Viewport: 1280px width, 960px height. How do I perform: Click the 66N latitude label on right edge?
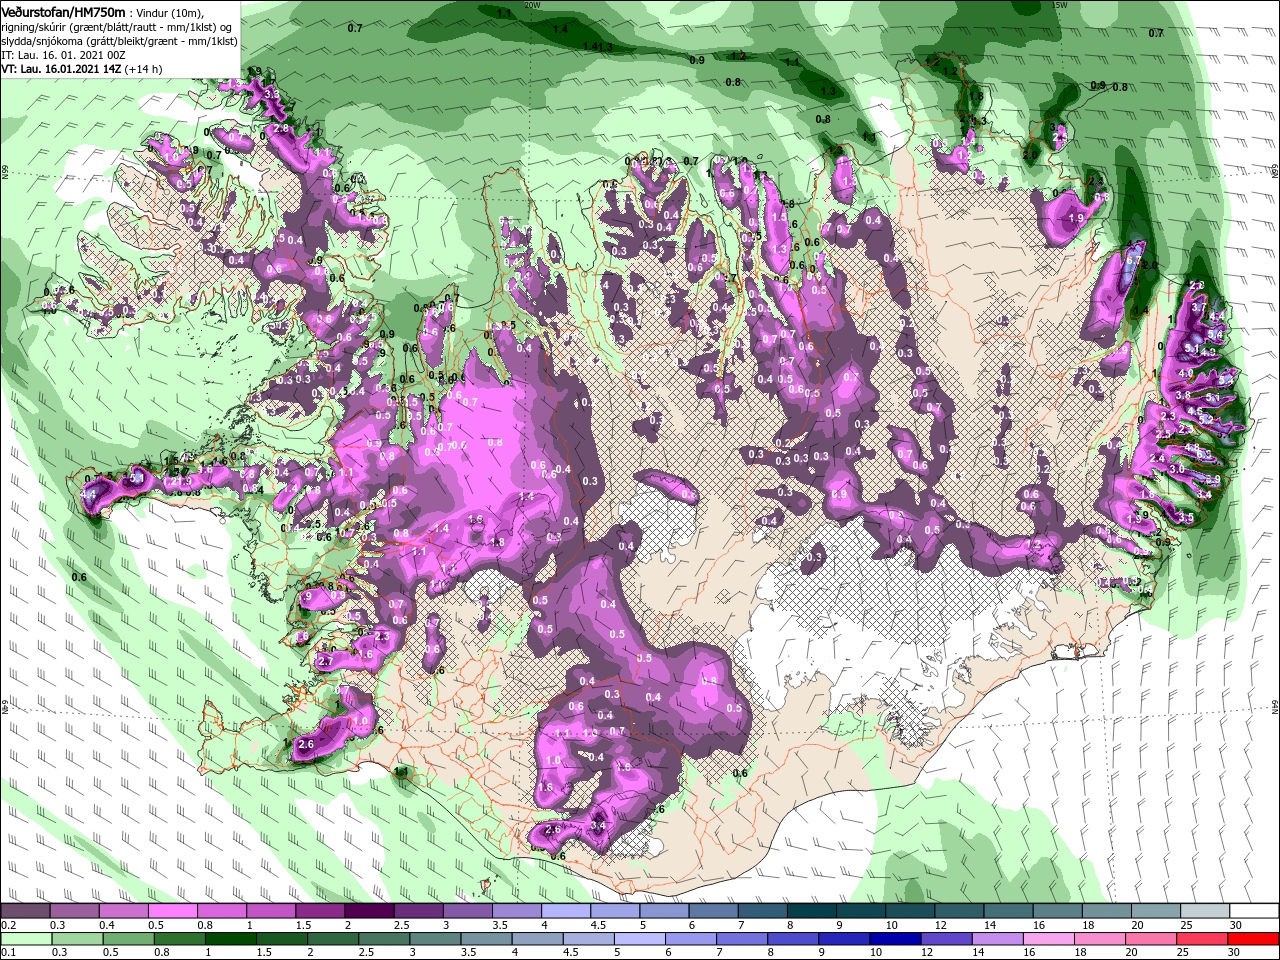point(1274,173)
